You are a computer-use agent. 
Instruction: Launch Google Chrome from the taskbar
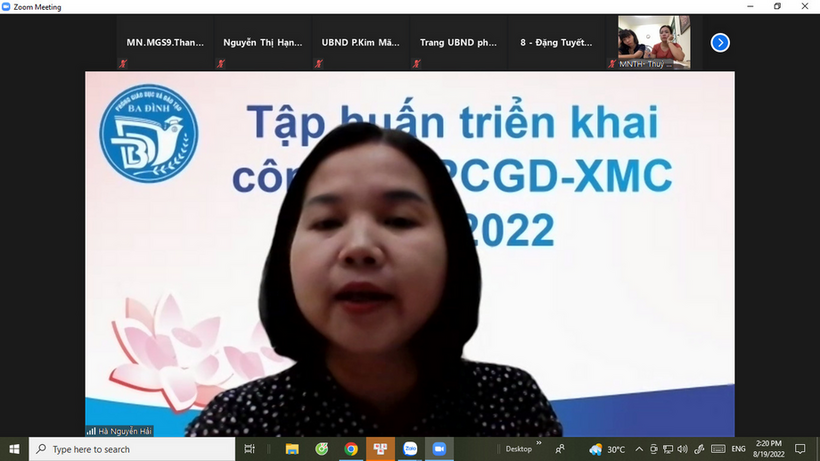point(351,449)
